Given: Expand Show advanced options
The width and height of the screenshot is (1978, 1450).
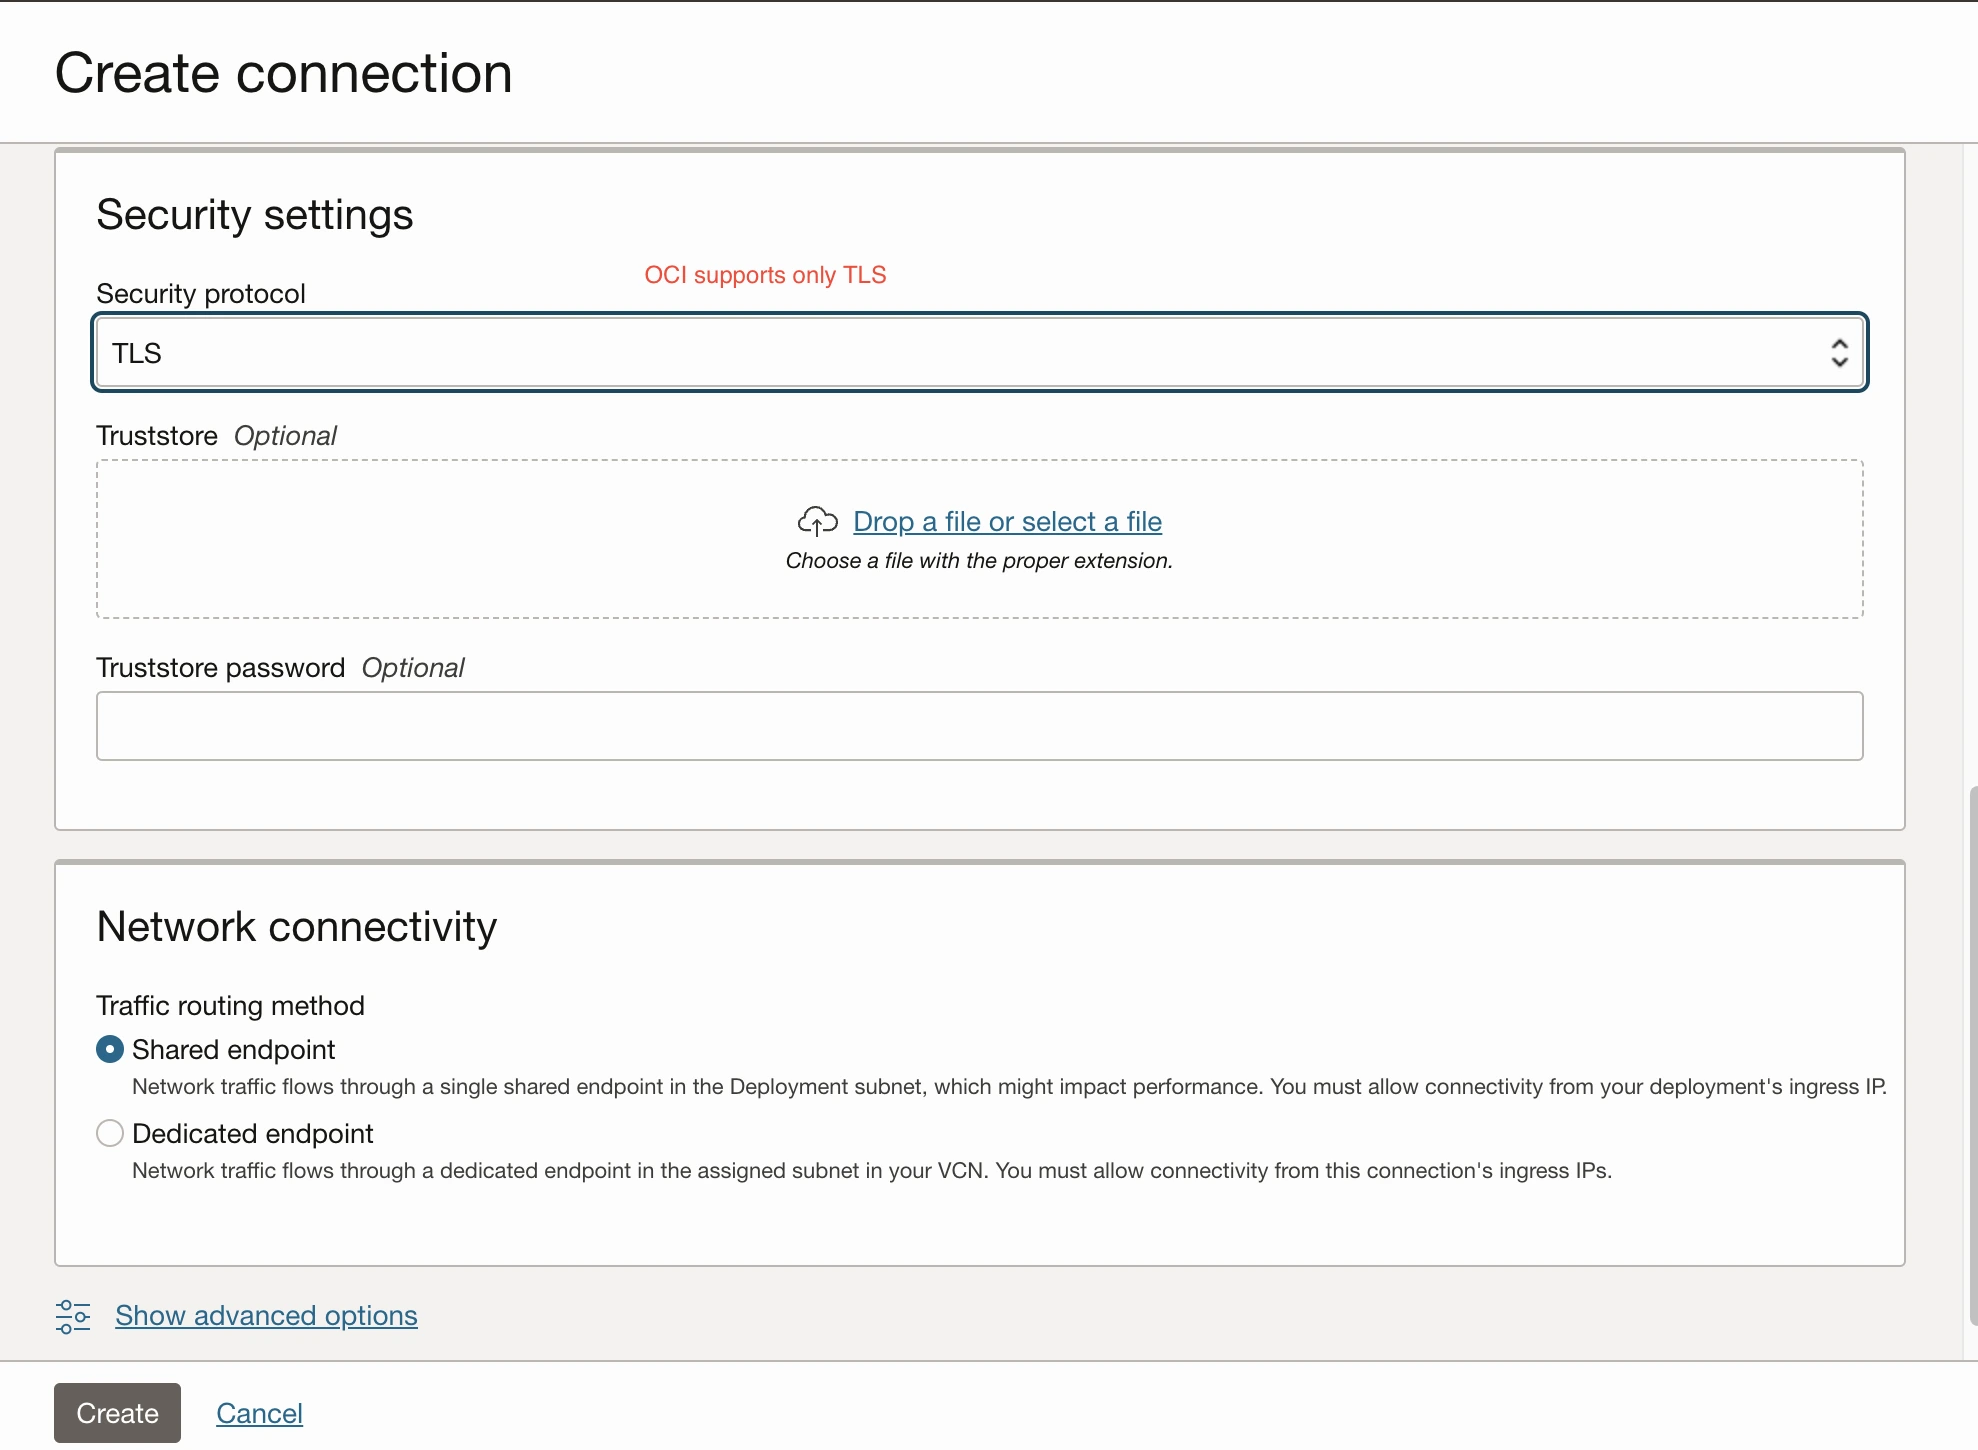Looking at the screenshot, I should click(x=266, y=1316).
